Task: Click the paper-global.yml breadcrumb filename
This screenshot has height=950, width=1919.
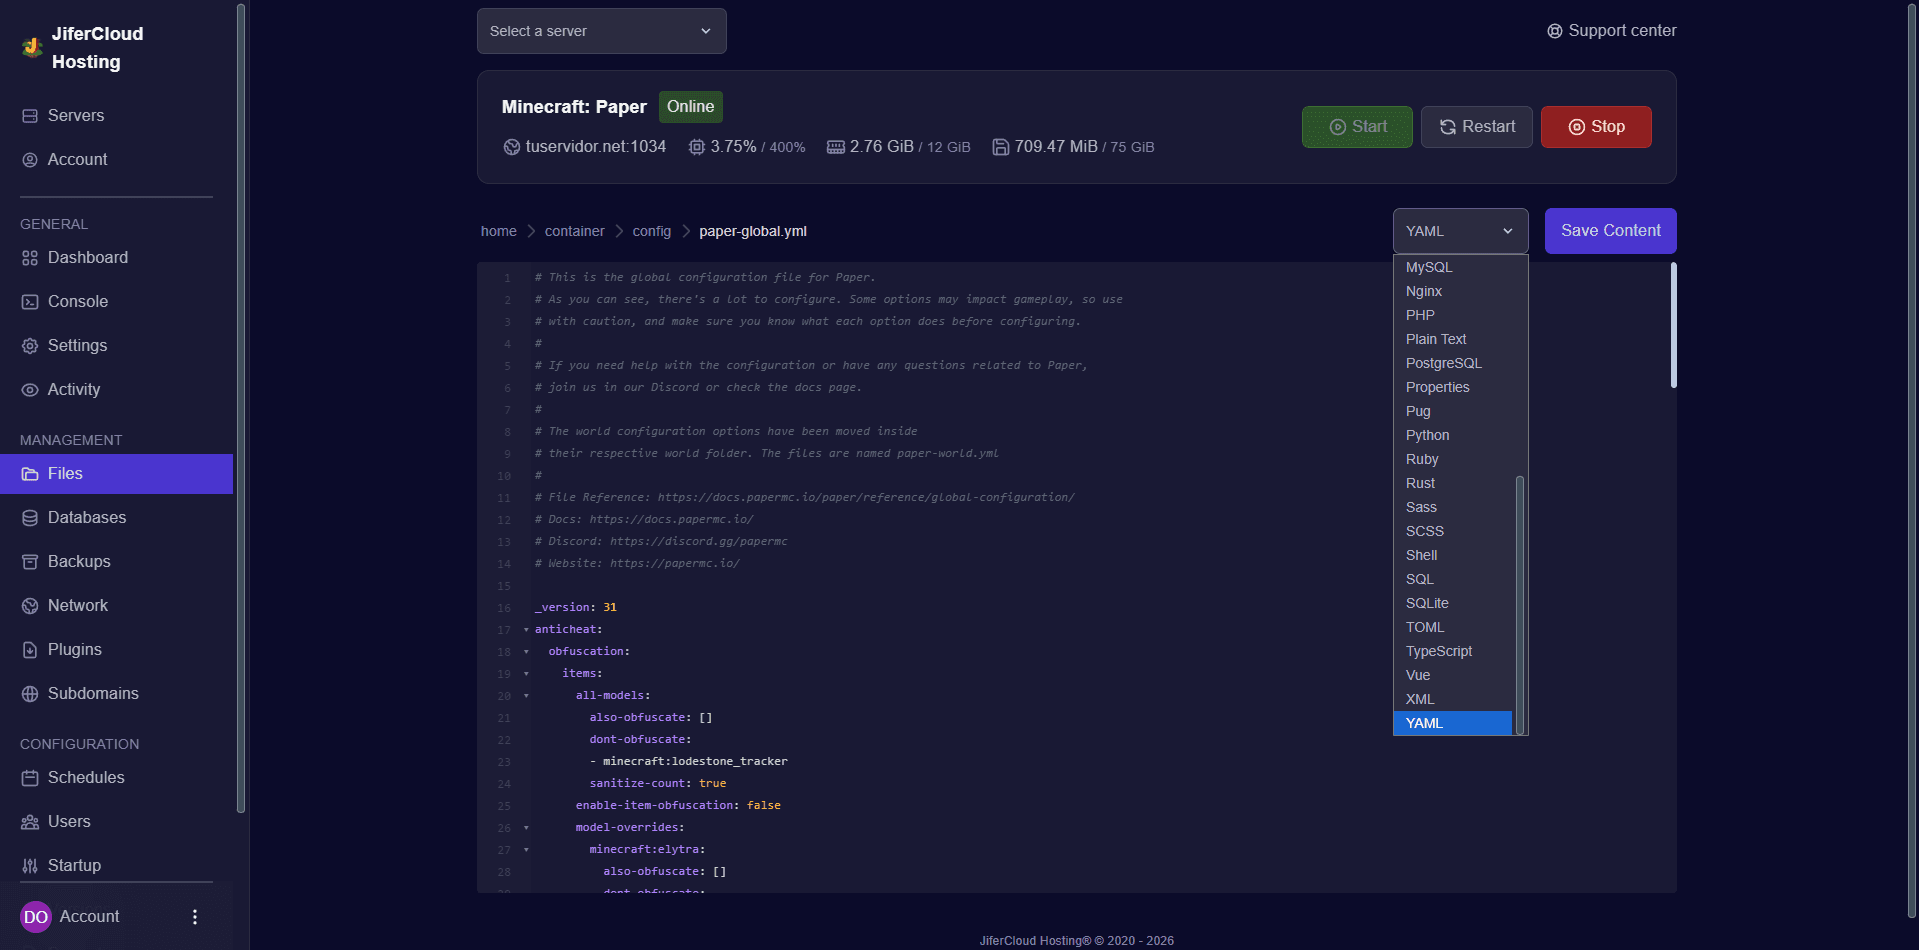Action: tap(753, 231)
